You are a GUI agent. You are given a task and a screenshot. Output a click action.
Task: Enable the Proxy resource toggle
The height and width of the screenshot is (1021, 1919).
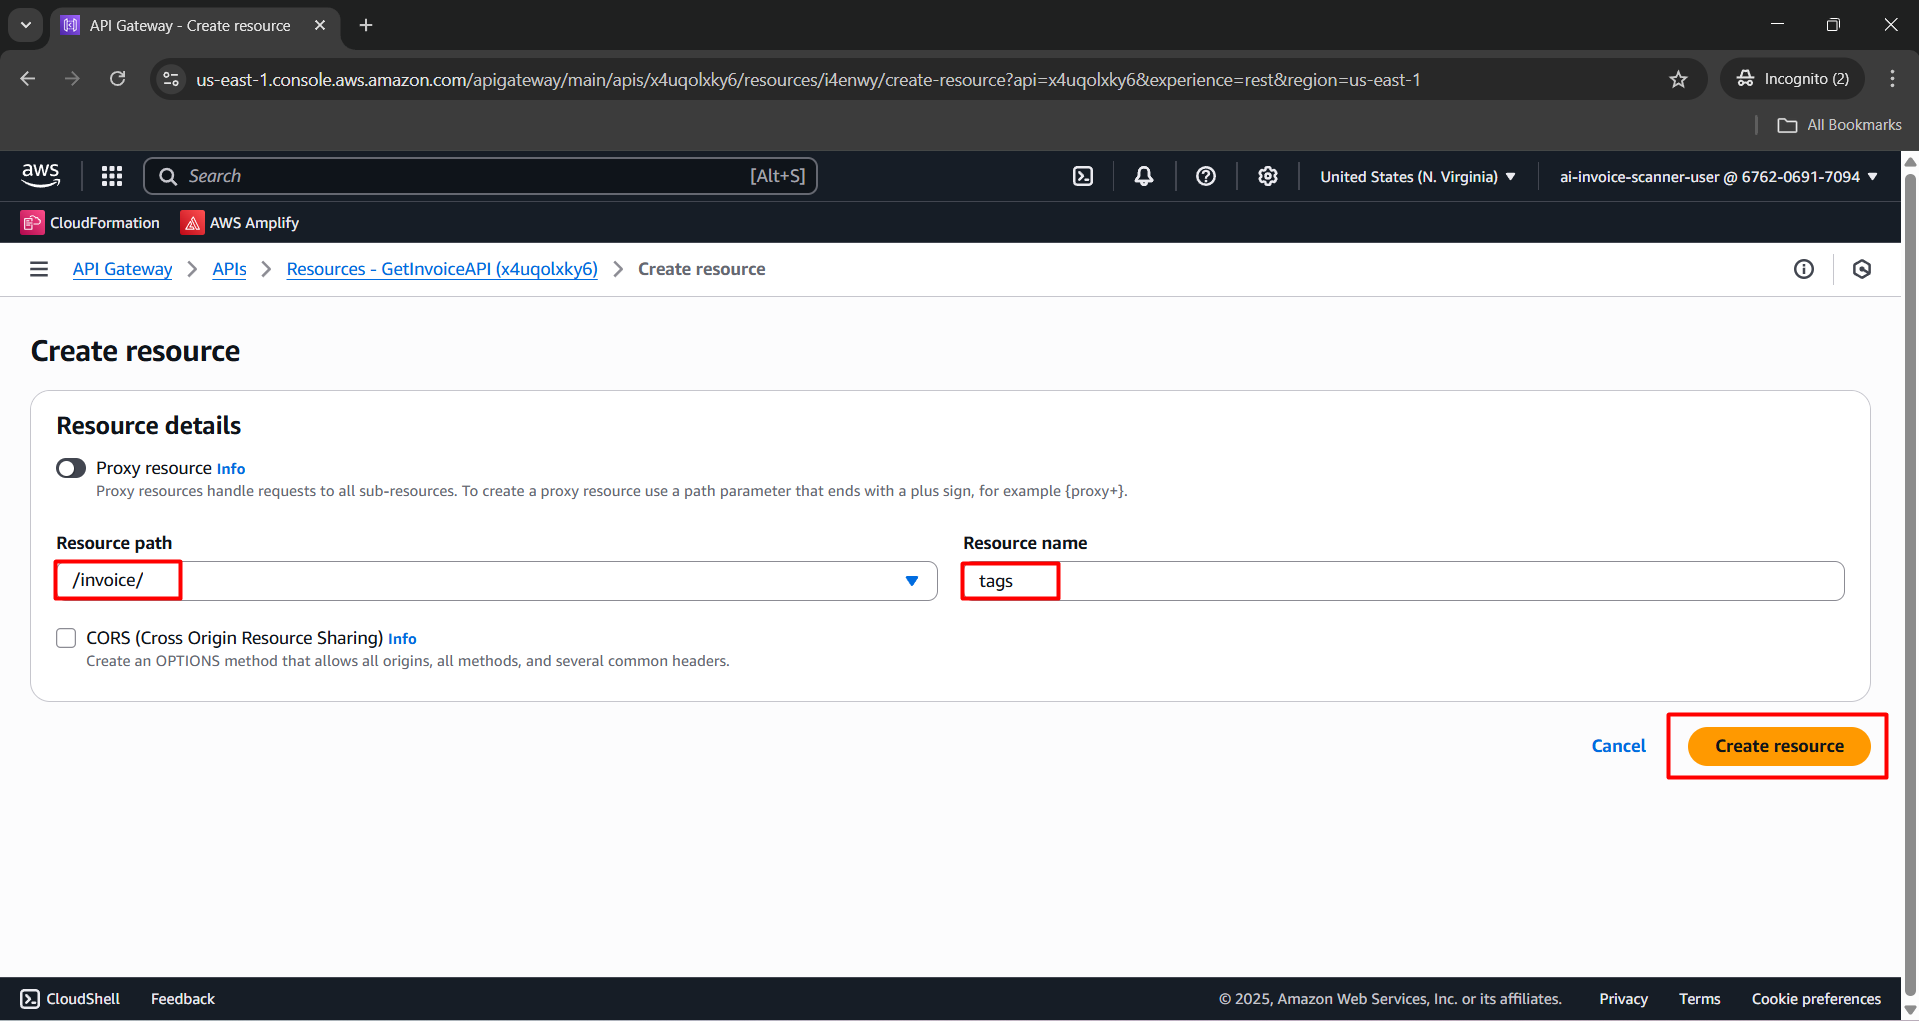pyautogui.click(x=70, y=467)
